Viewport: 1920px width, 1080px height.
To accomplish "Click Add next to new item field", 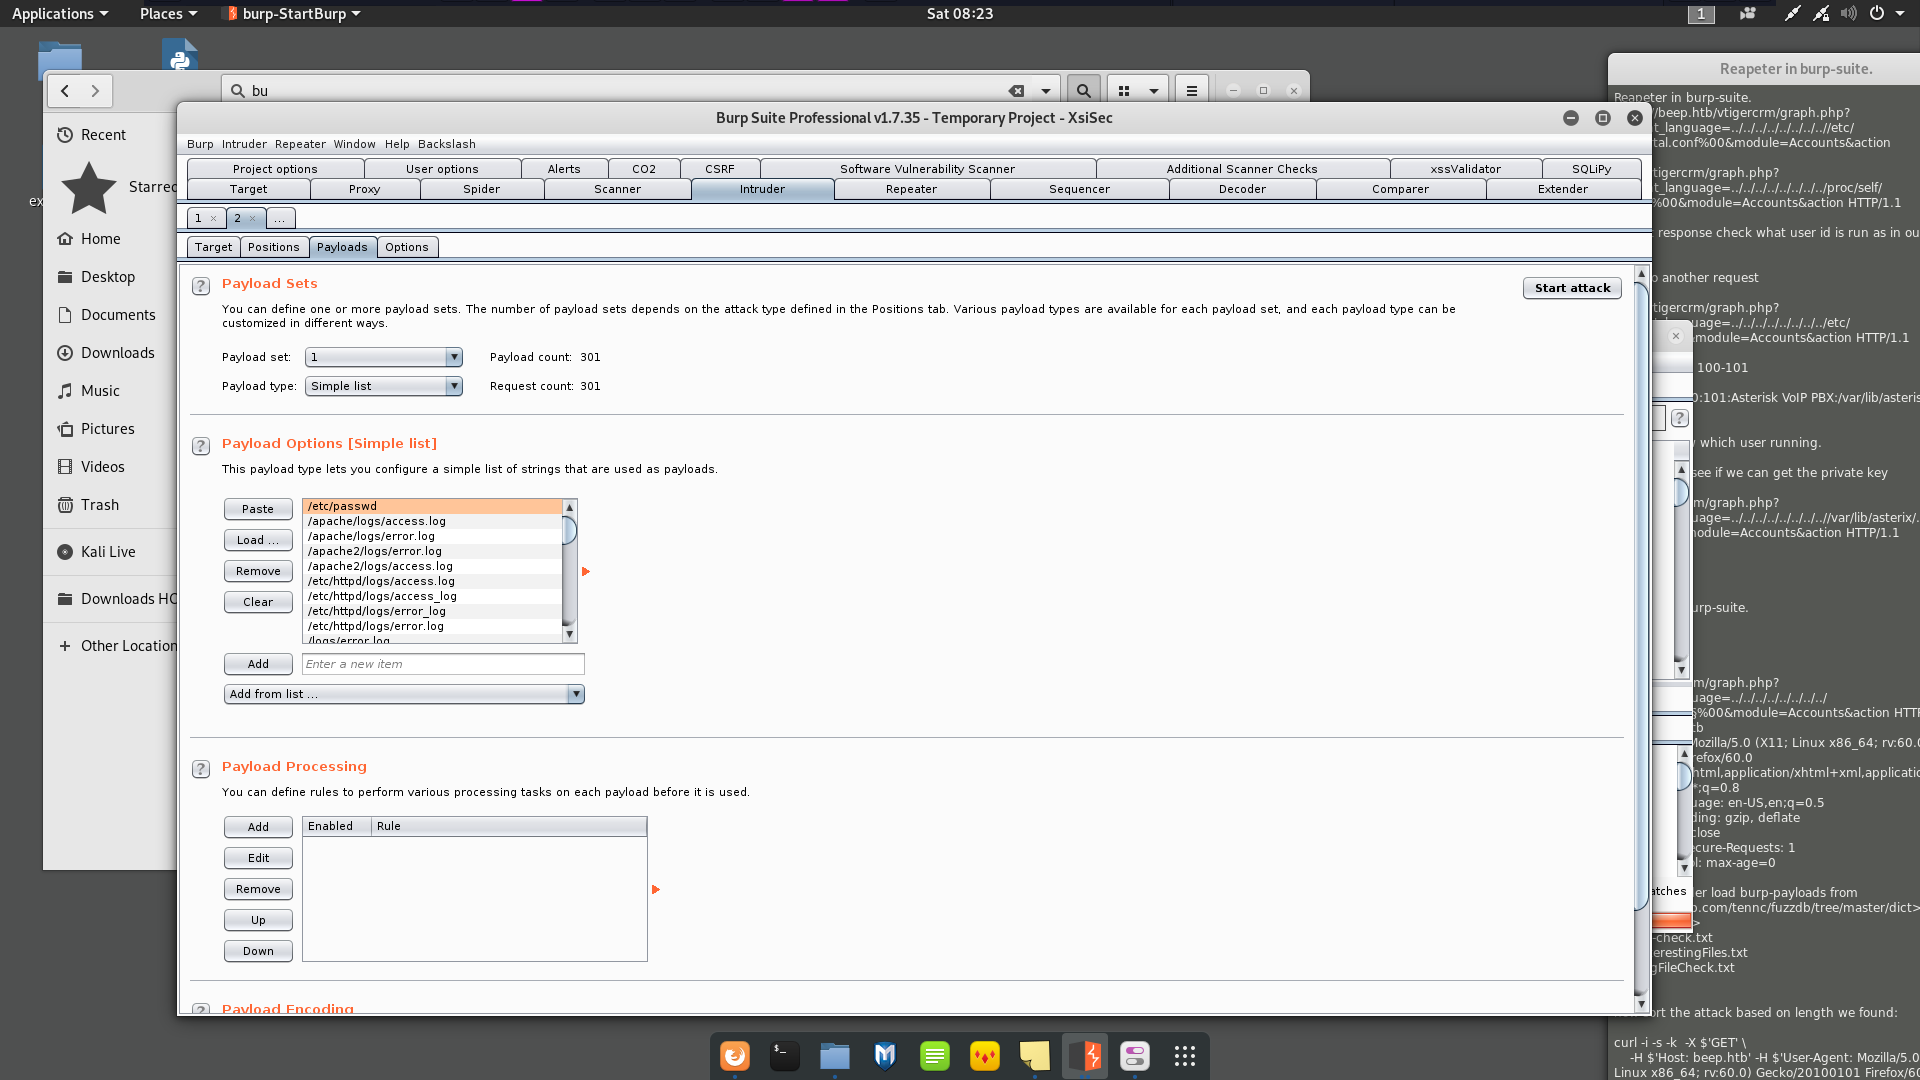I will [258, 664].
